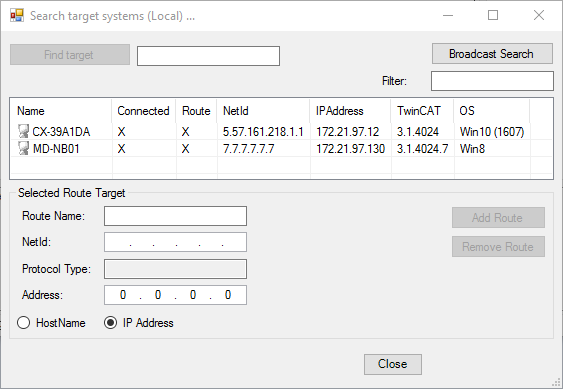
Task: Click the Win10 (1607) OS cell
Action: pyautogui.click(x=492, y=132)
